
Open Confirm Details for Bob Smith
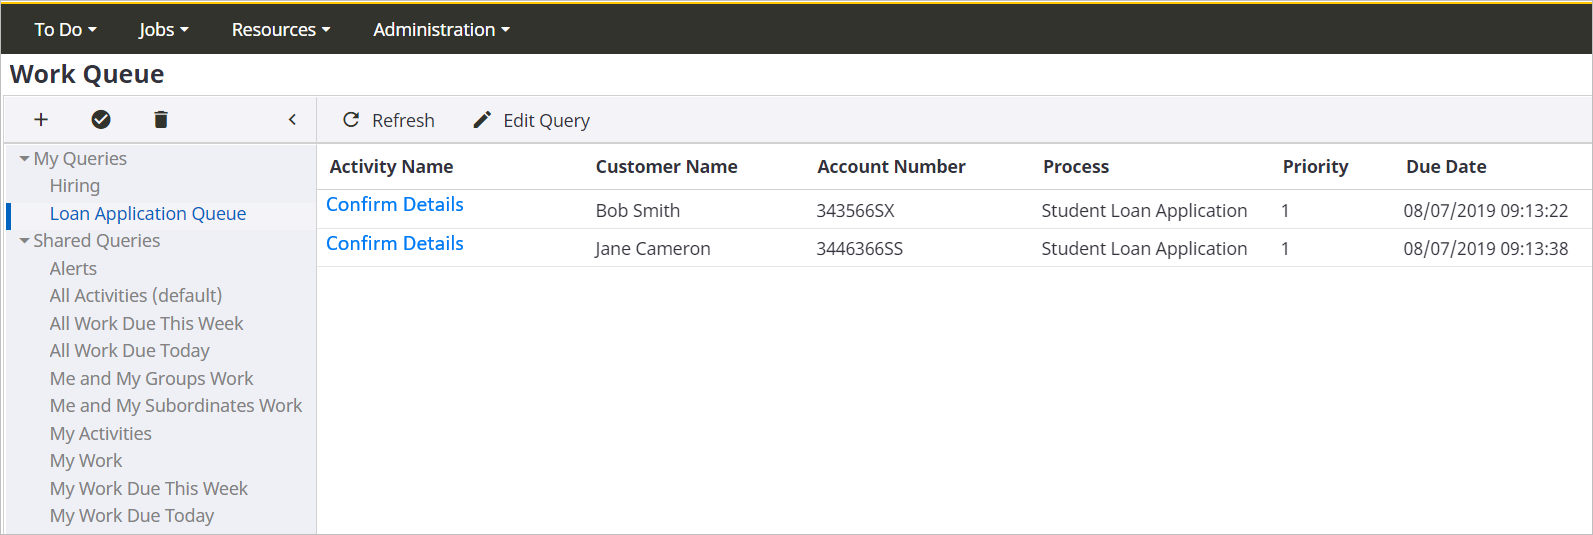[x=395, y=205]
